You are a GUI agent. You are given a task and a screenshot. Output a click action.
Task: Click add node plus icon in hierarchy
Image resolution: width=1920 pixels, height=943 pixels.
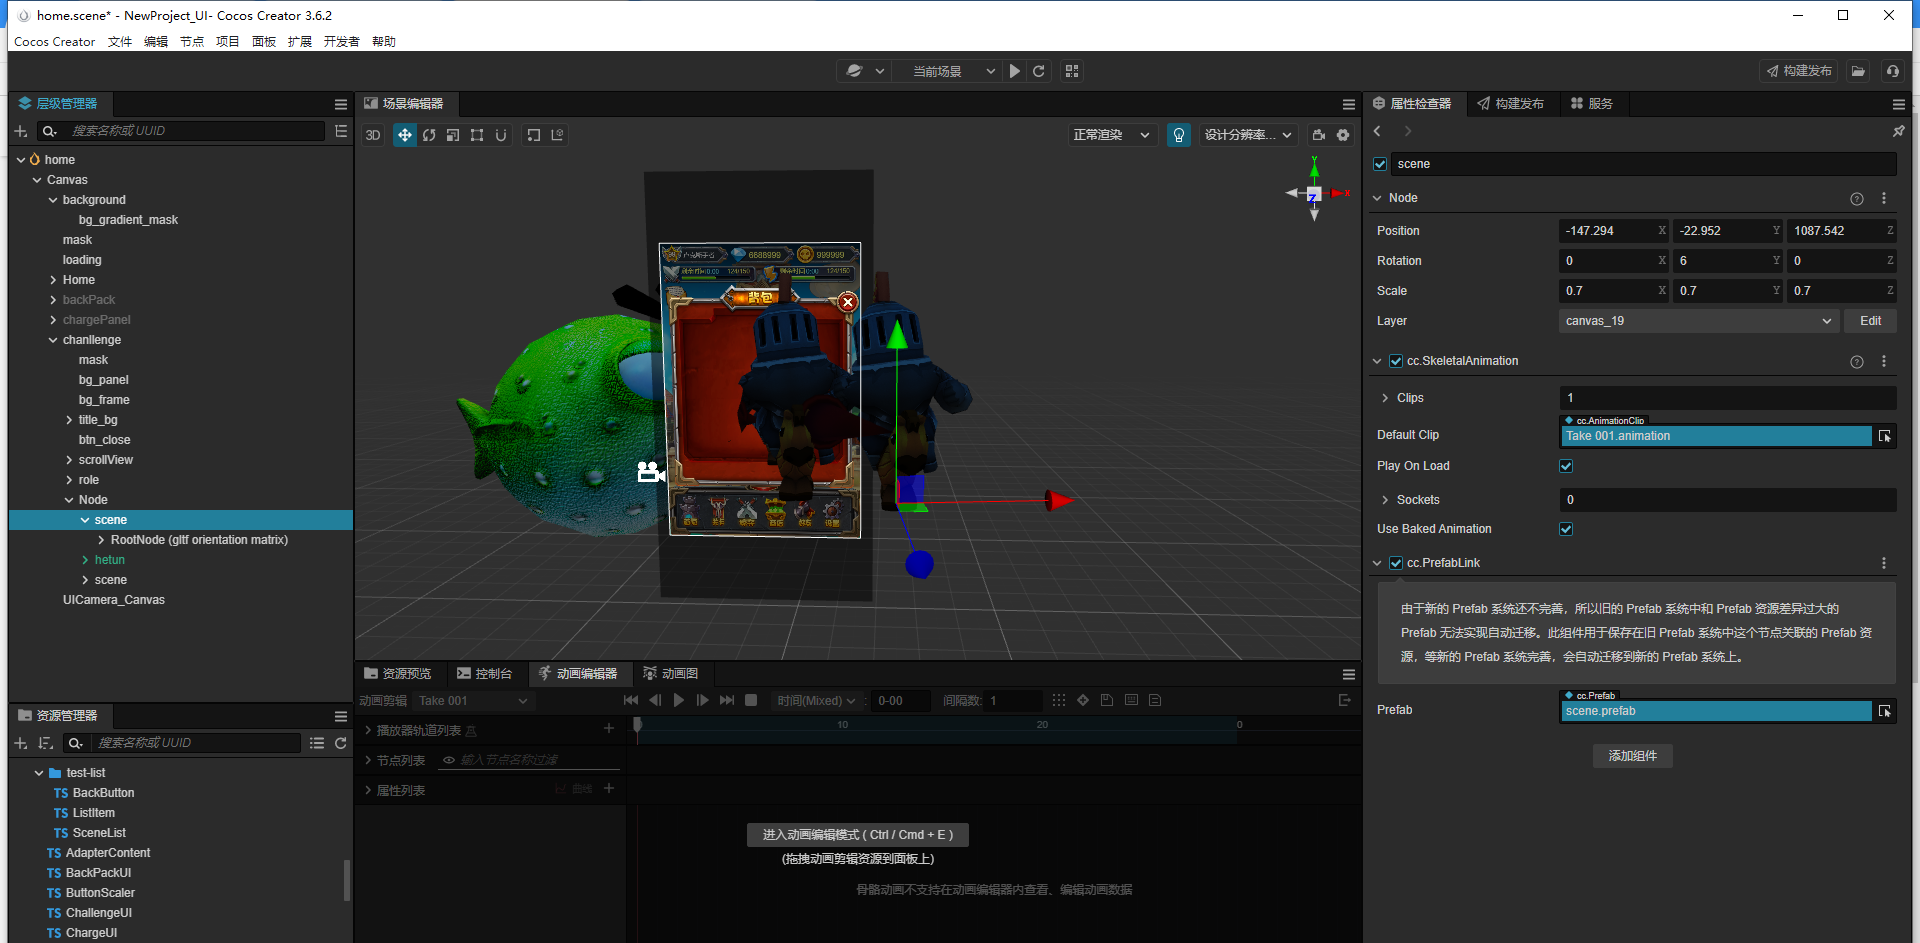pyautogui.click(x=21, y=131)
